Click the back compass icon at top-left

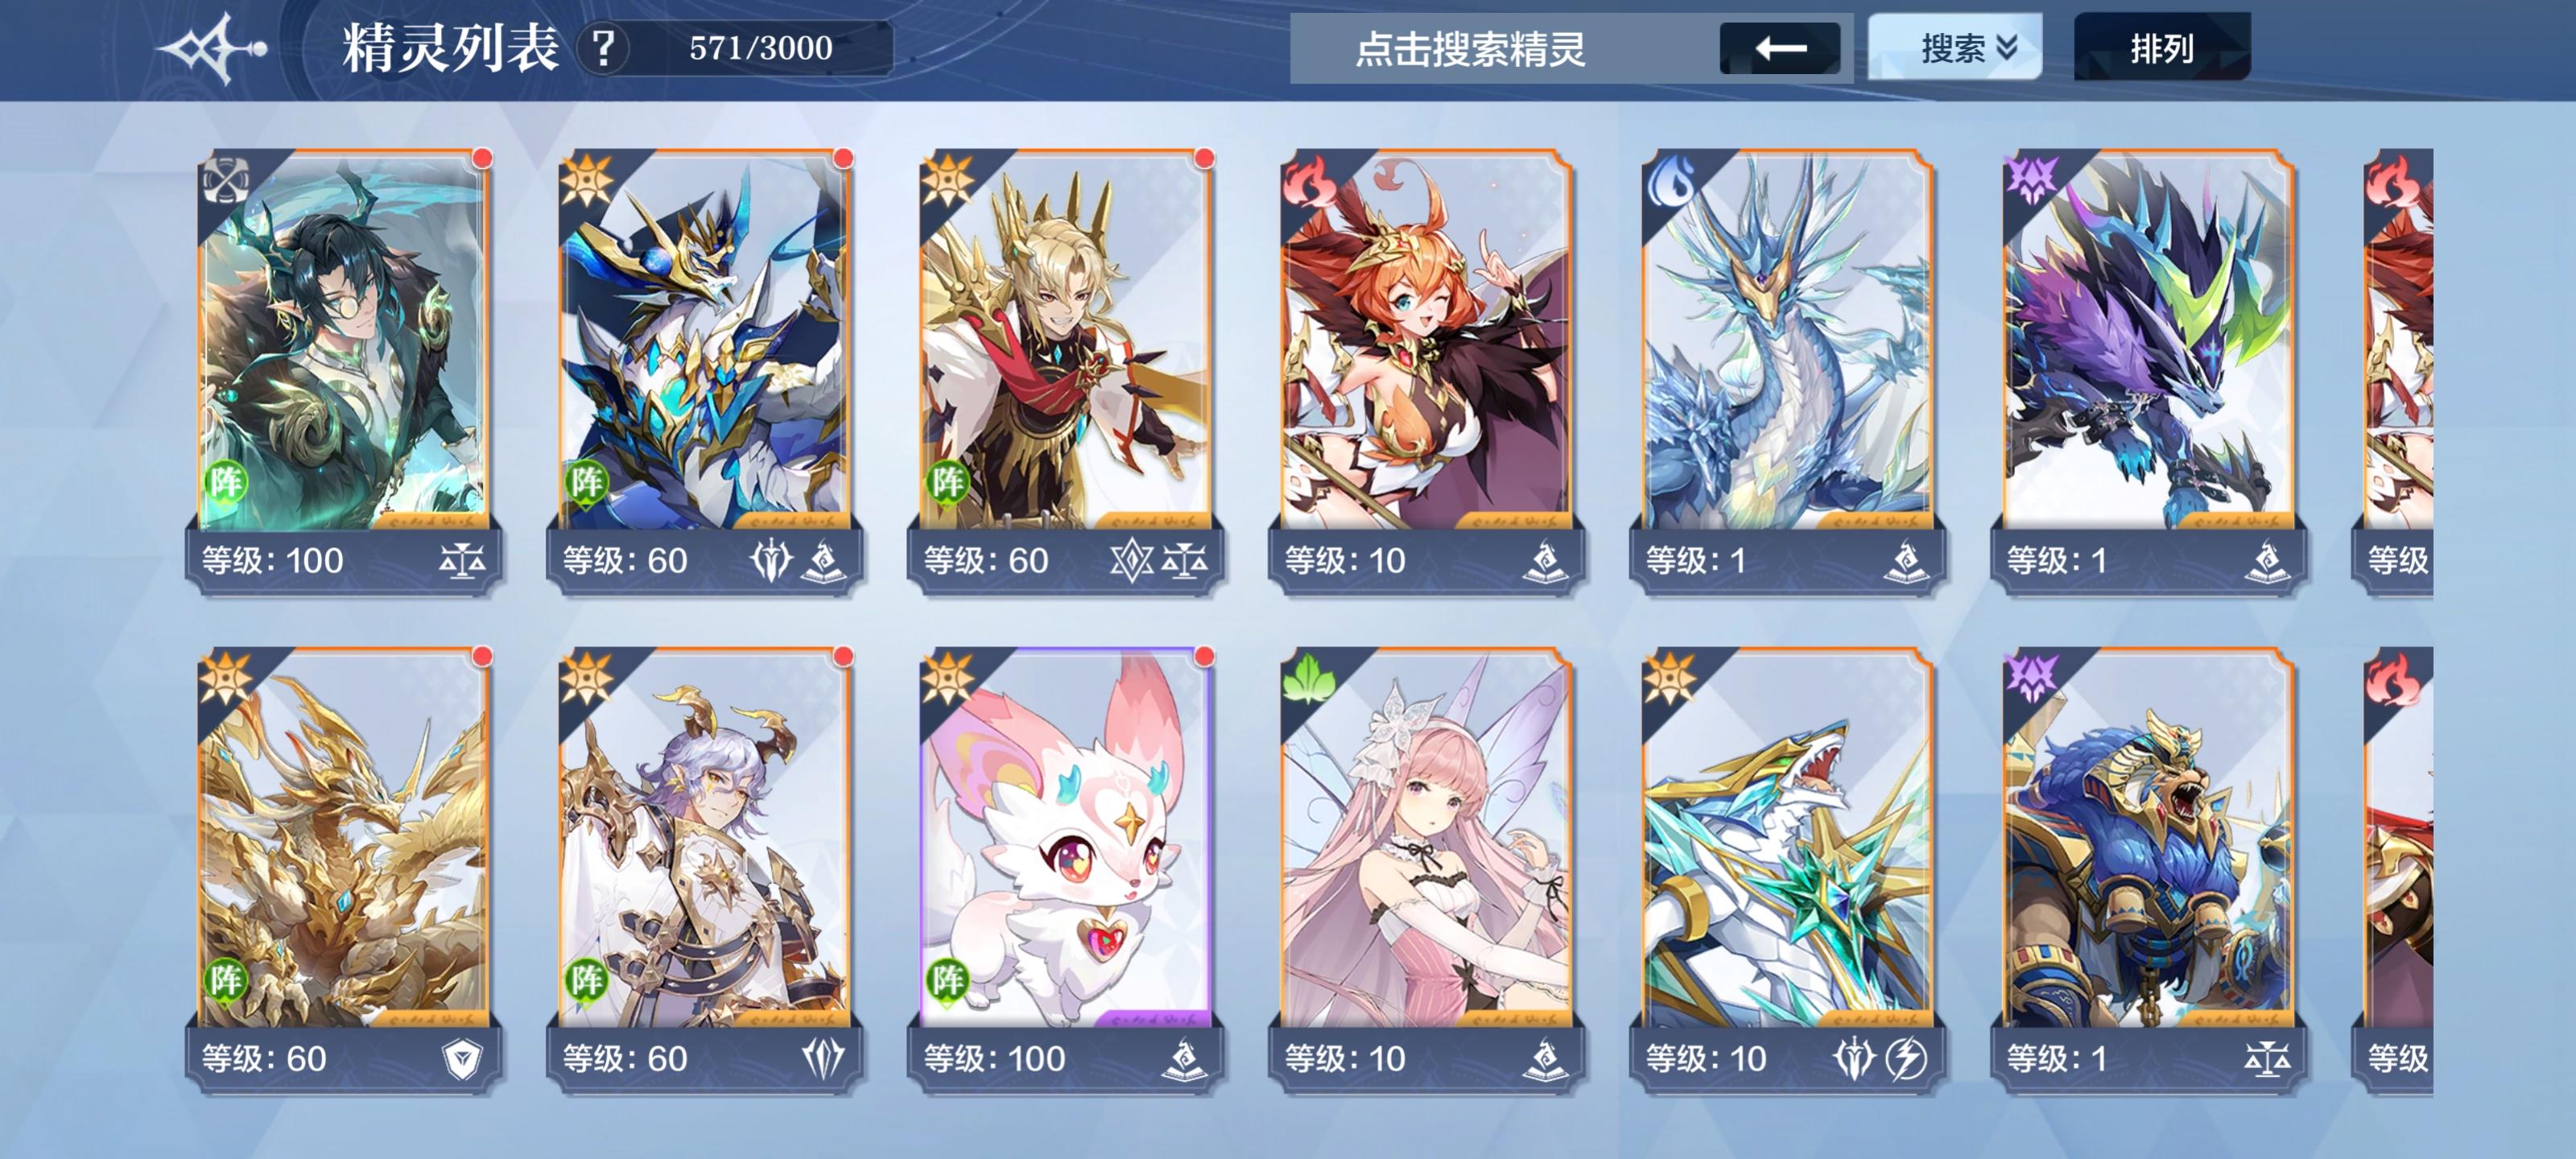click(x=215, y=48)
